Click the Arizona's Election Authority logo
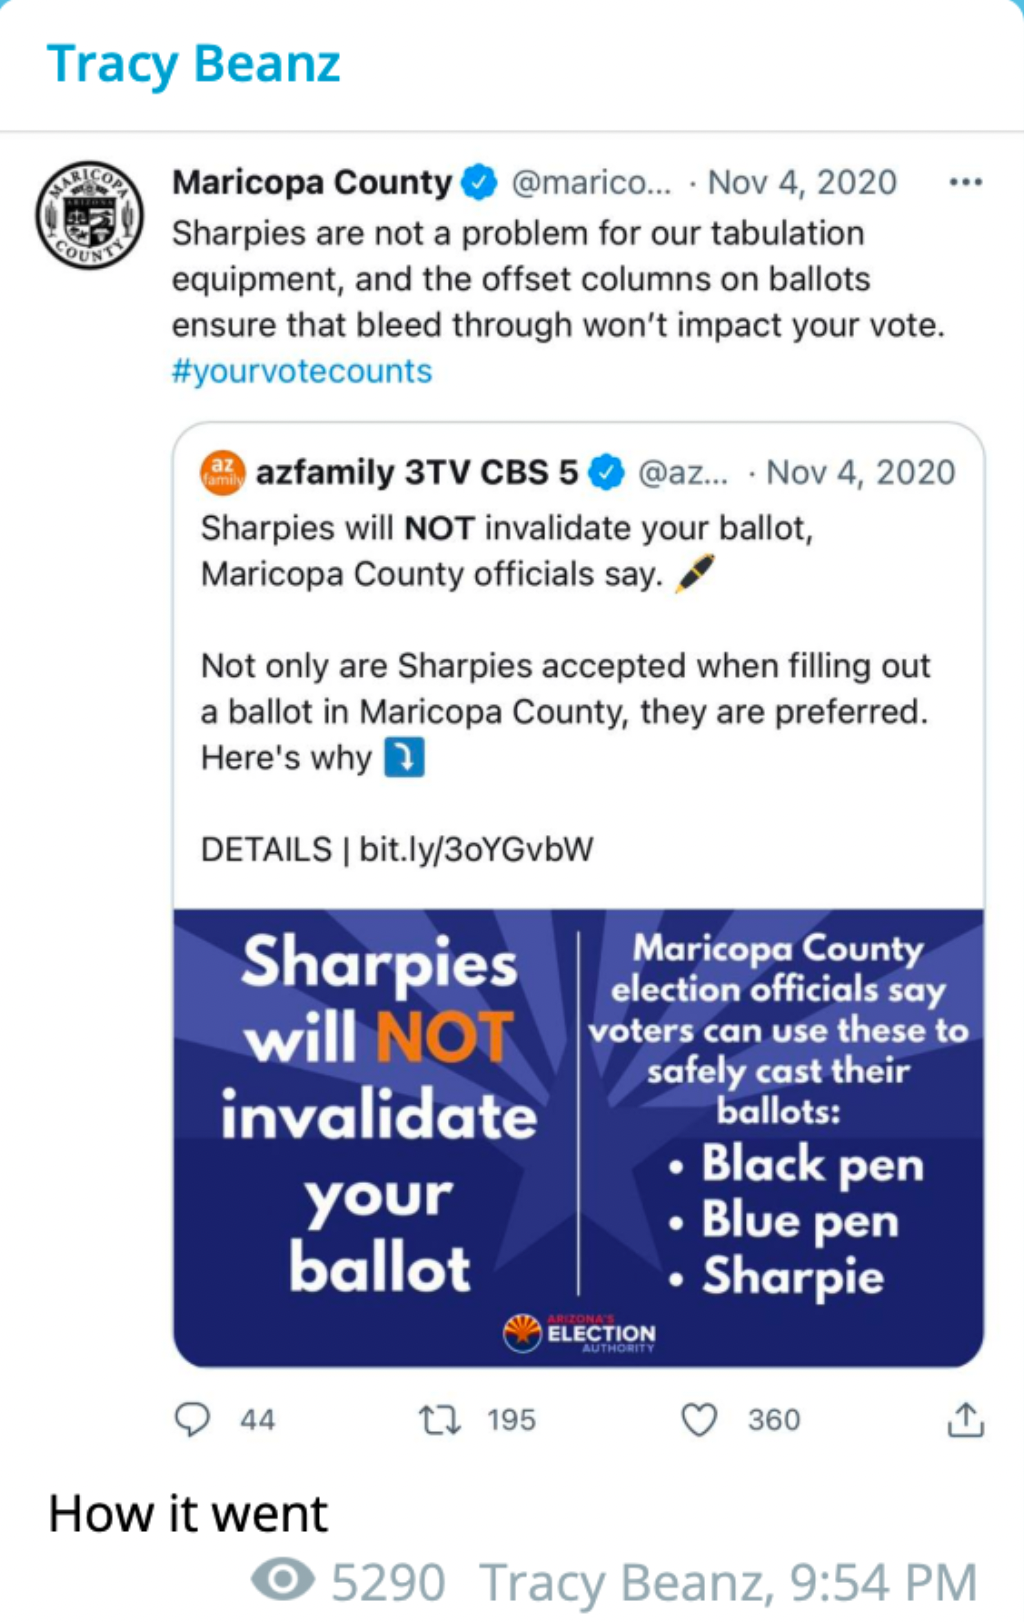 tap(578, 1333)
